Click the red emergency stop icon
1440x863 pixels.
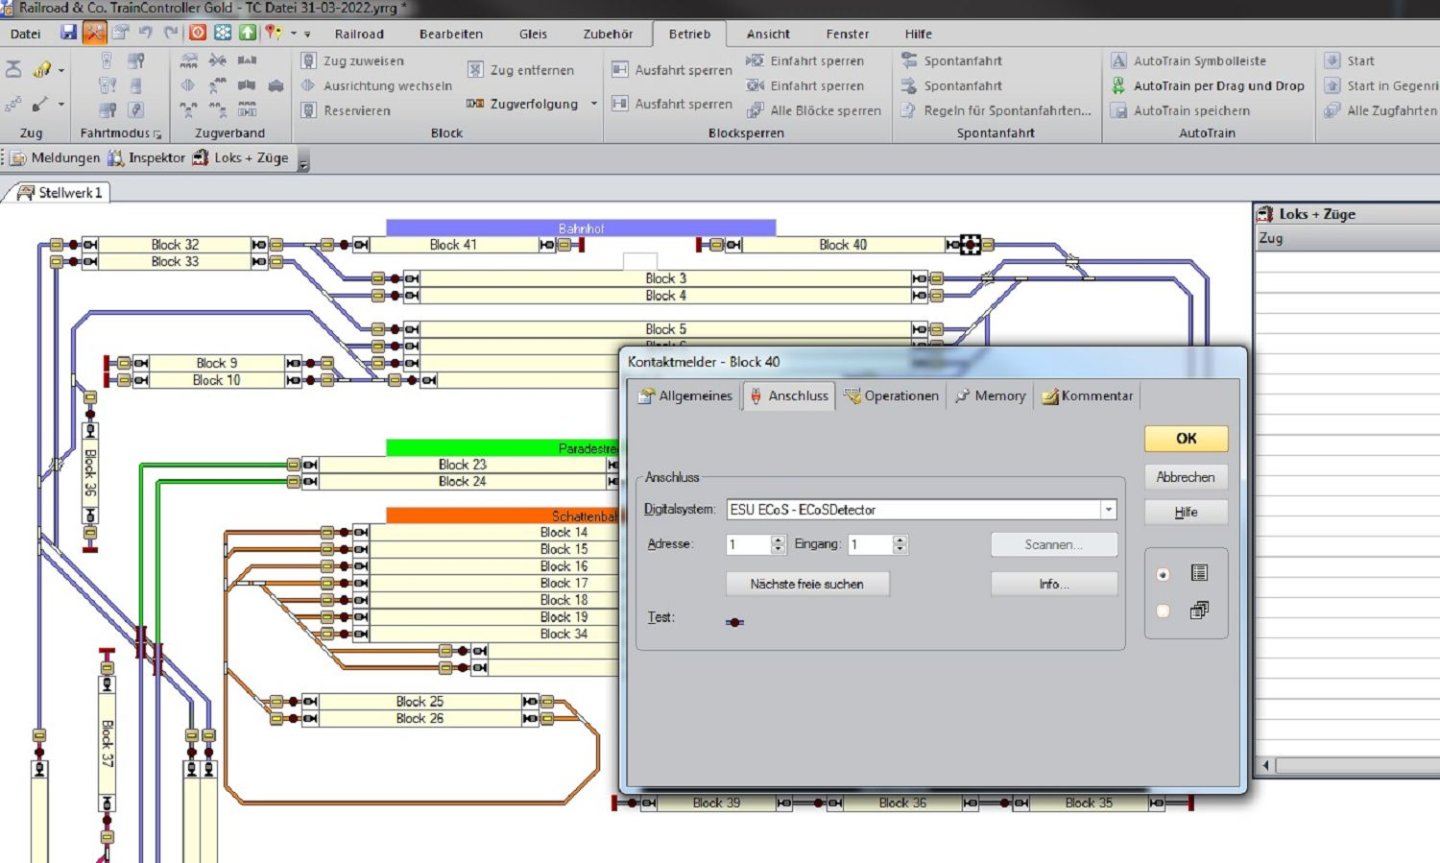[198, 32]
